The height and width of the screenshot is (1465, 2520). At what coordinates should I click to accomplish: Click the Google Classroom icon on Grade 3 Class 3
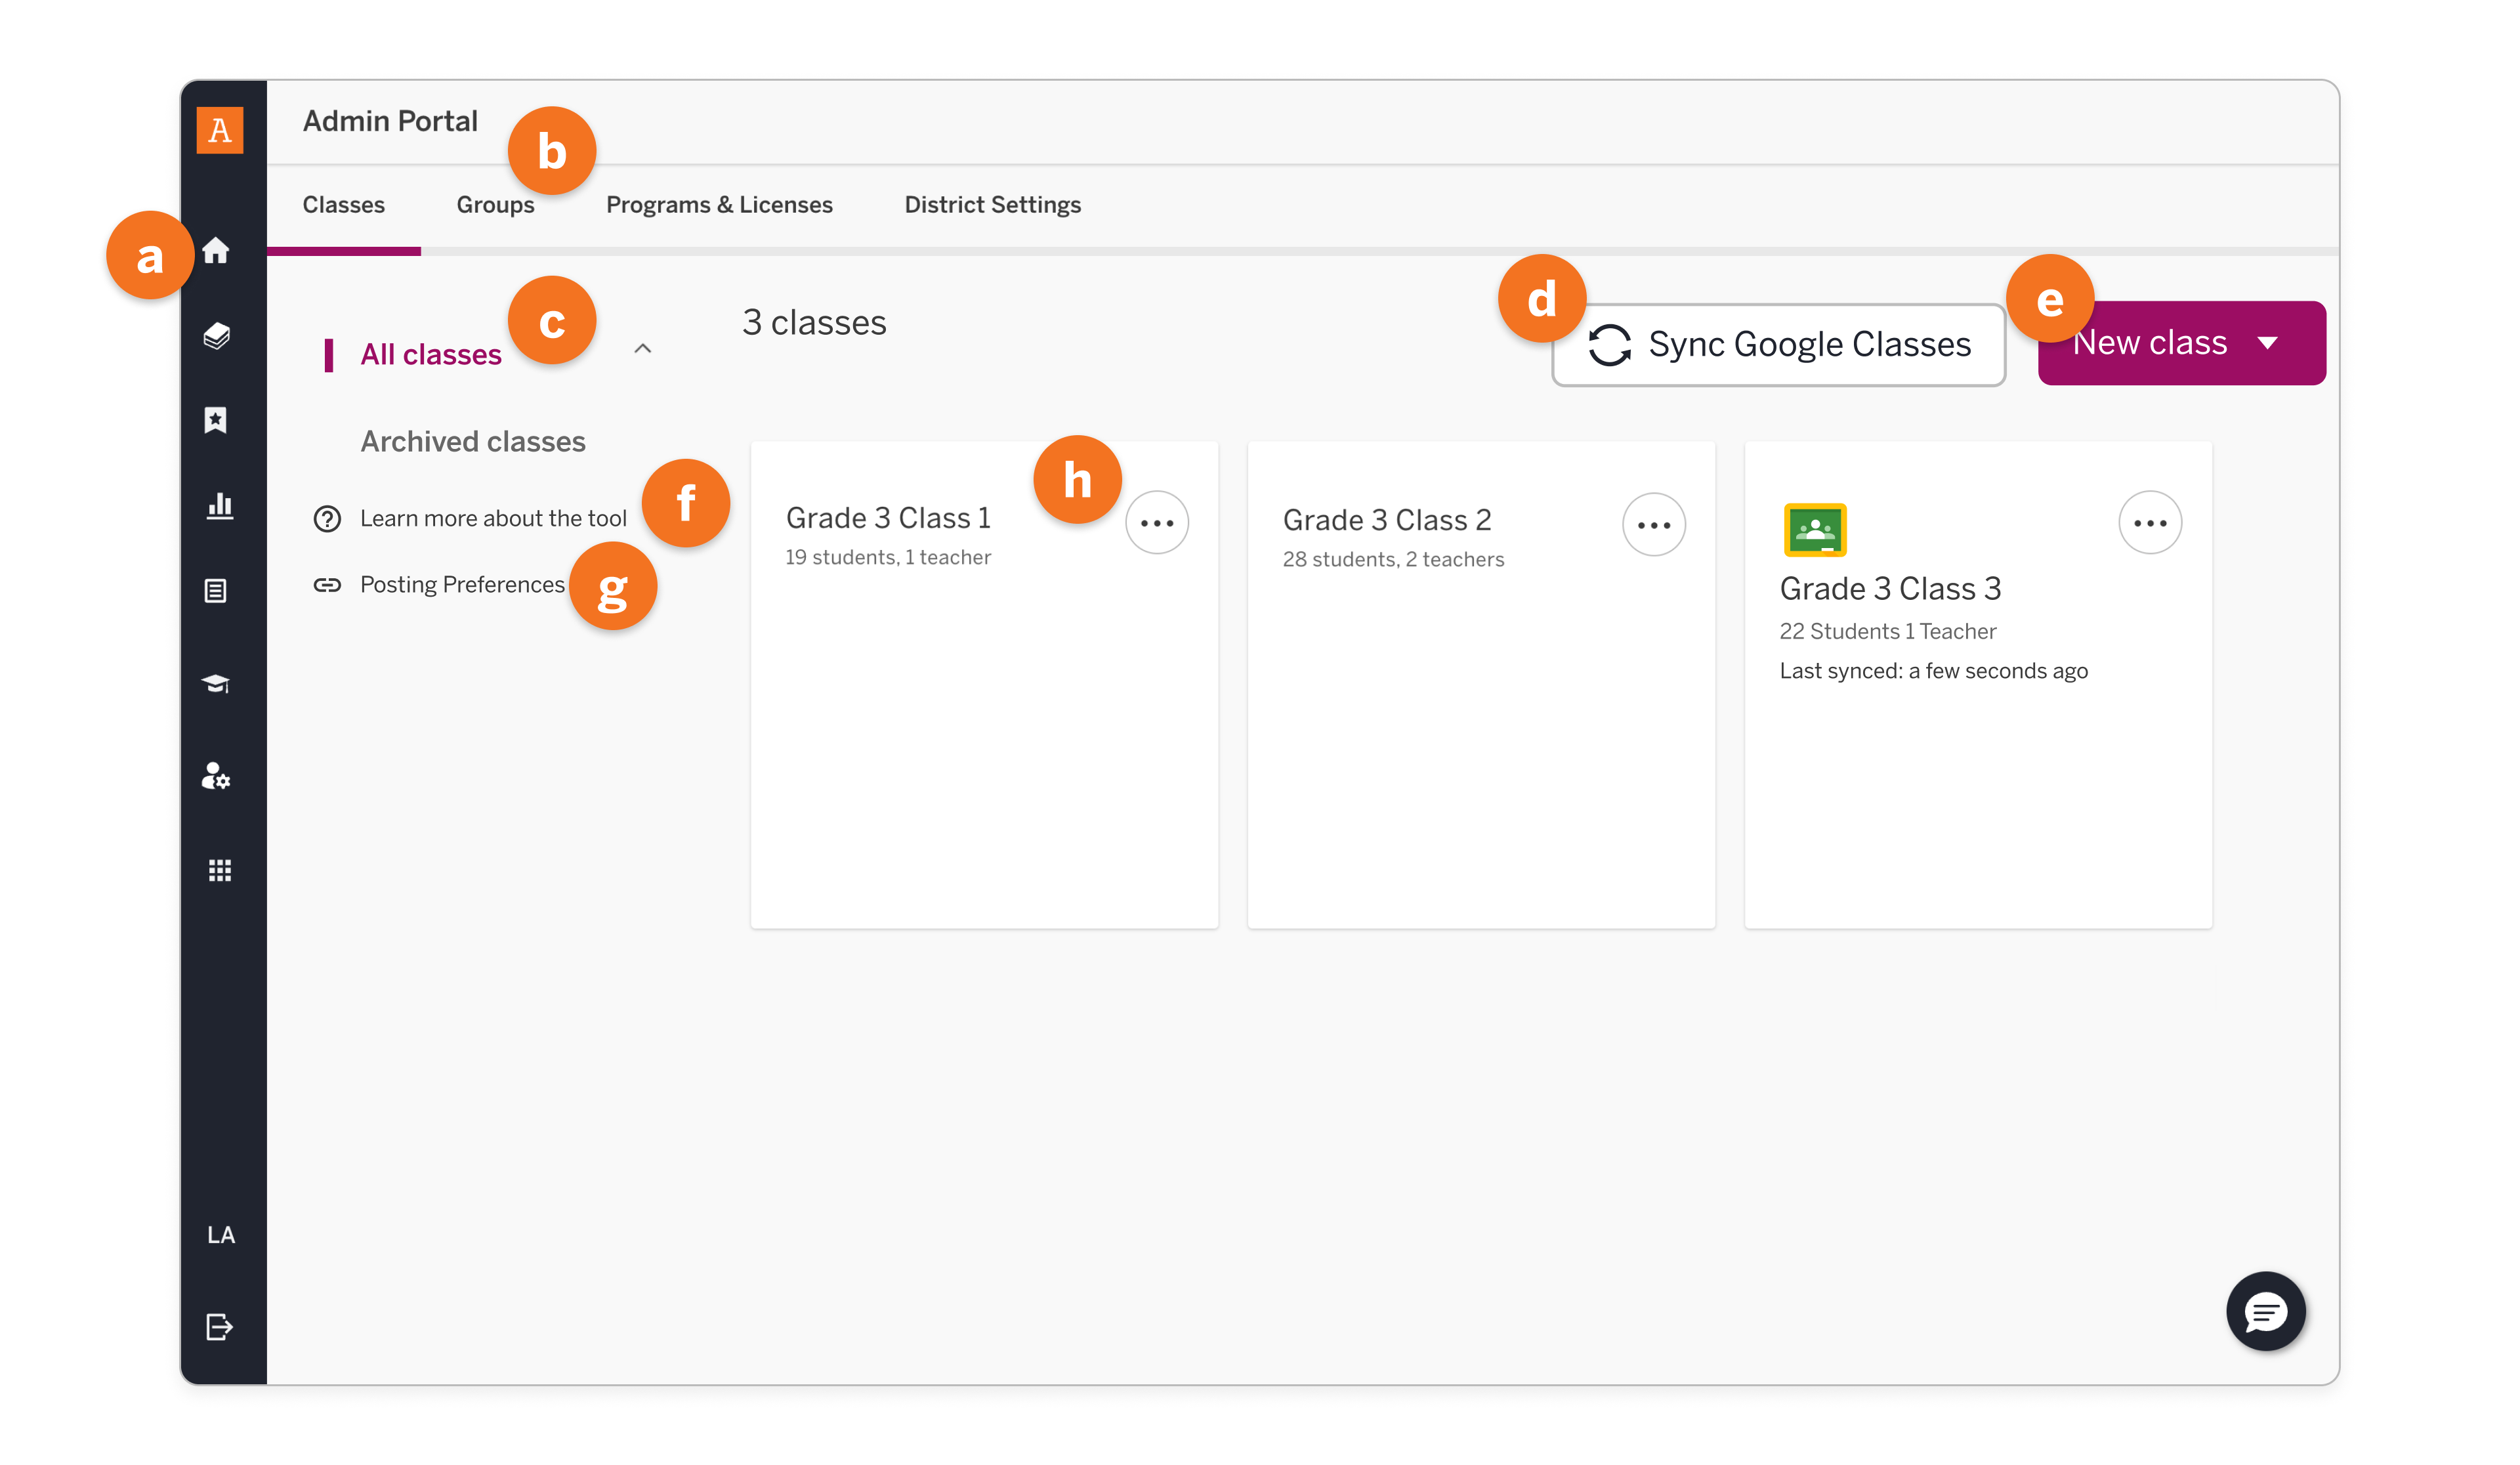tap(1815, 529)
